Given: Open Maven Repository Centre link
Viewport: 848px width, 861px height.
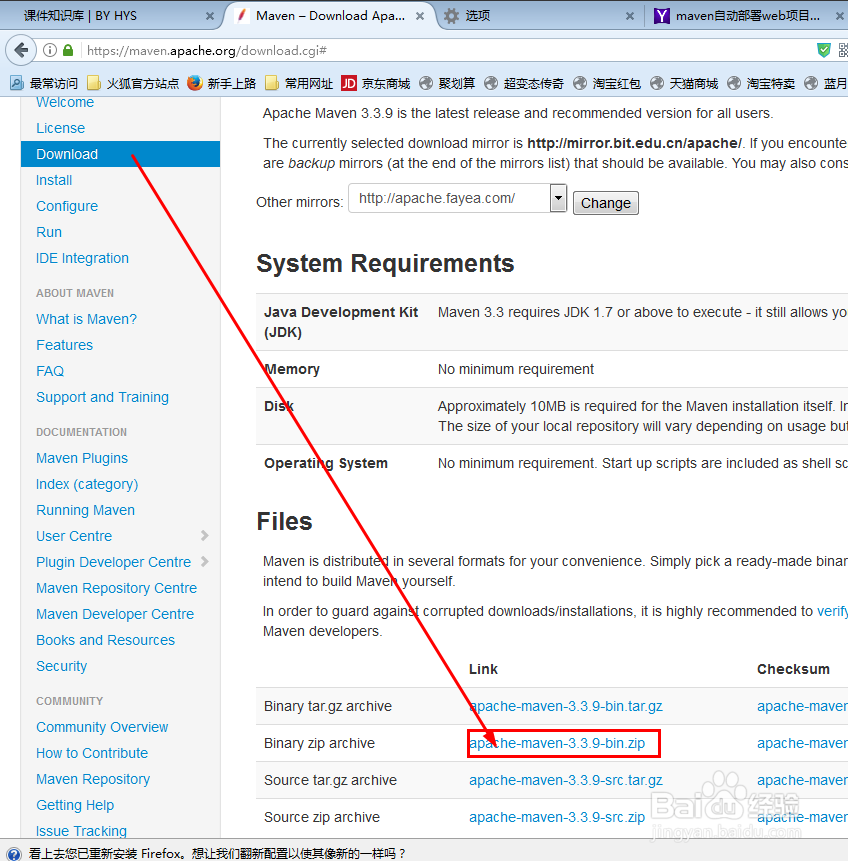Looking at the screenshot, I should pyautogui.click(x=116, y=588).
